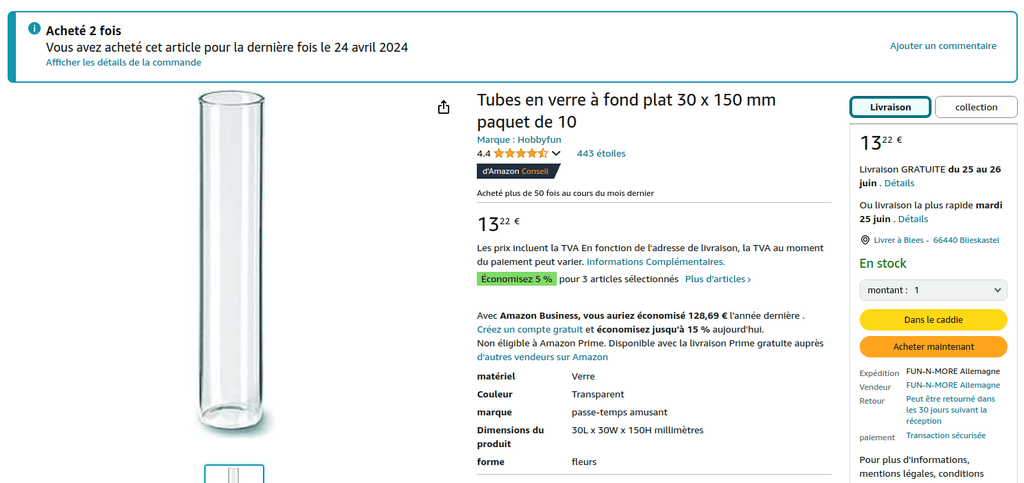Click the glass tube product image
Screen dimensions: 1024x483
tap(232, 264)
